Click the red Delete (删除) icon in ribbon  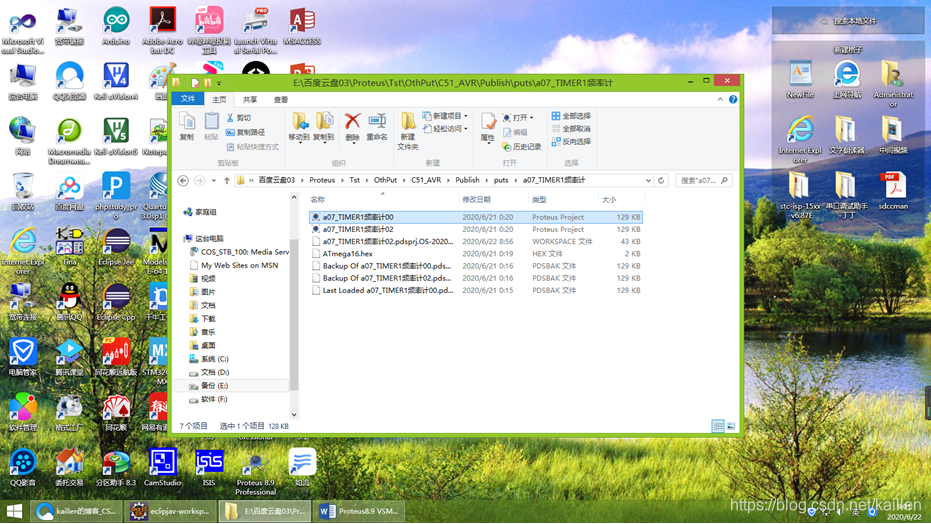coord(352,124)
